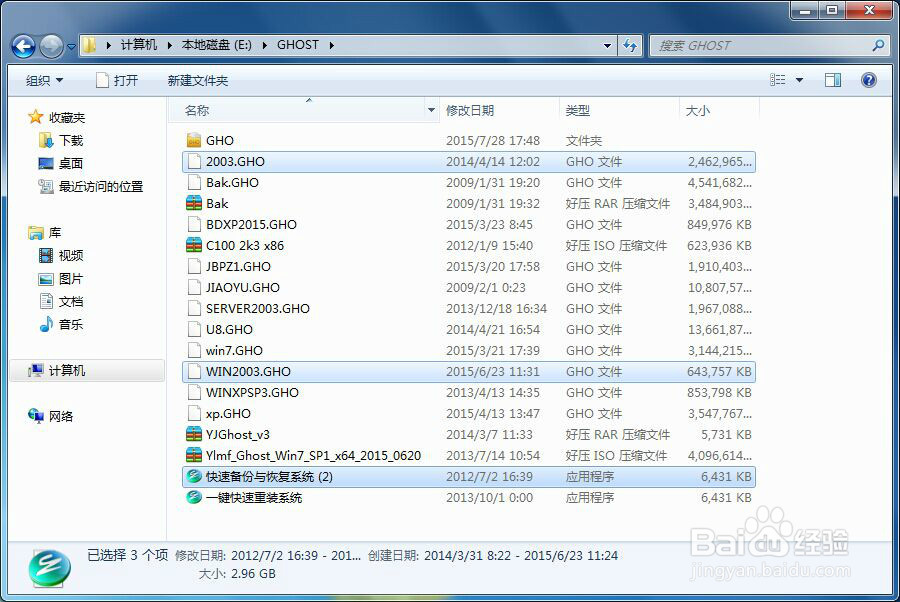Viewport: 900px width, 602px height.
Task: Open the recent pages dropdown beside forward arrow
Action: [71, 45]
